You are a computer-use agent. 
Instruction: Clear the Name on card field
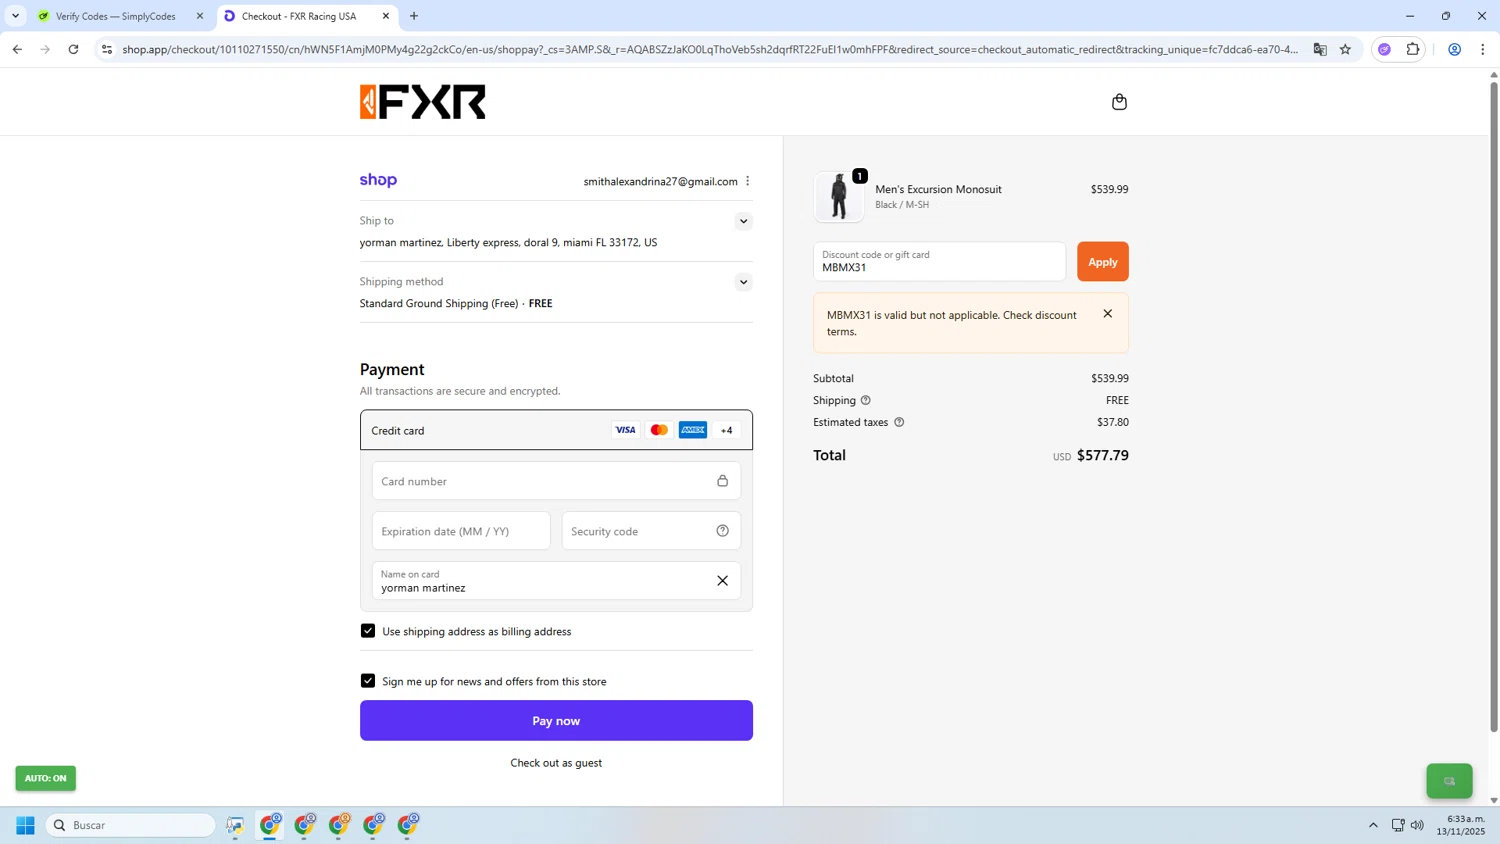(x=722, y=581)
